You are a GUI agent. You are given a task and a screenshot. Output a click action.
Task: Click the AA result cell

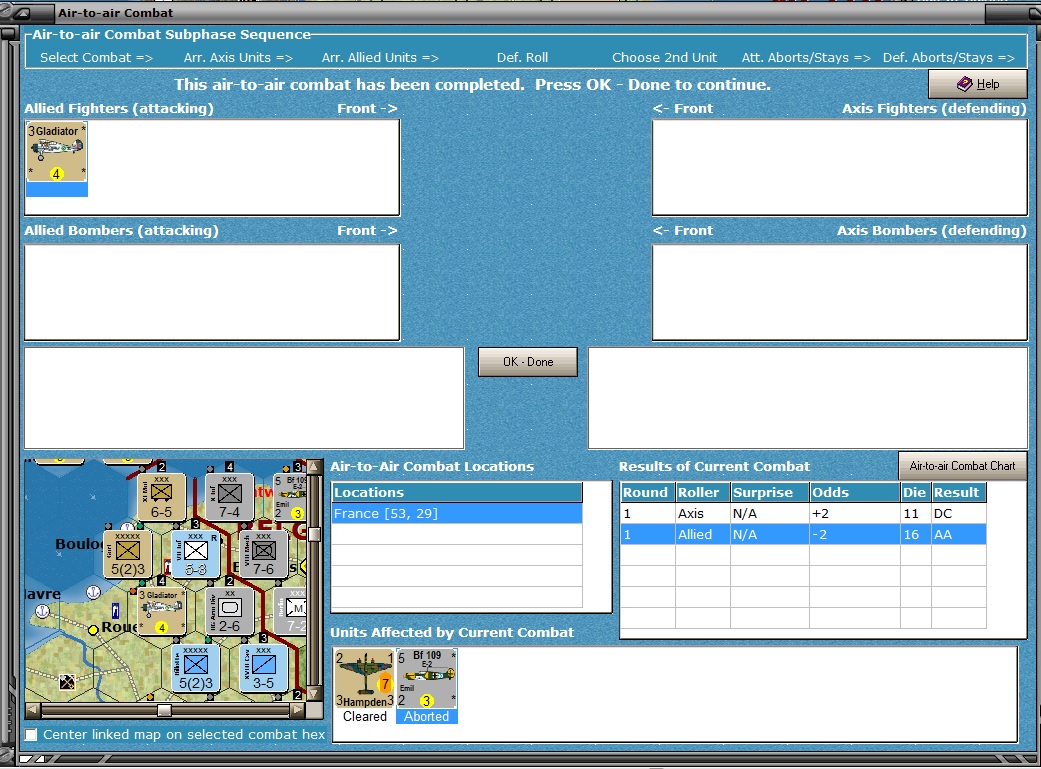(x=959, y=535)
